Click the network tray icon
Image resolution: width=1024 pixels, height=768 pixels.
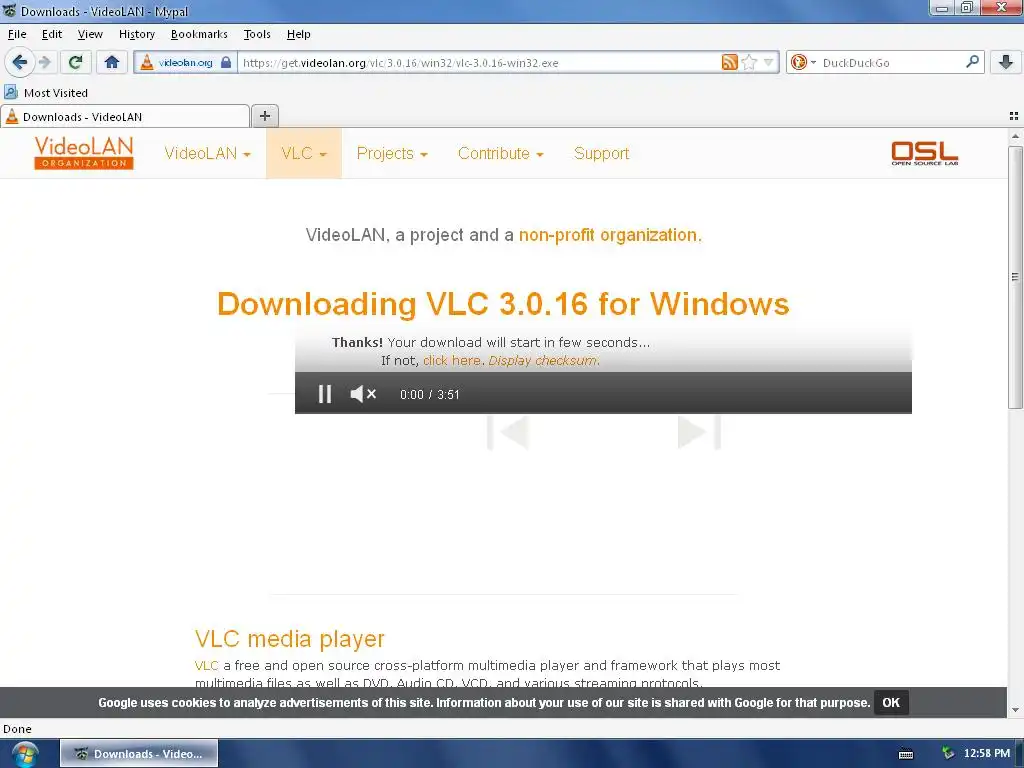948,754
